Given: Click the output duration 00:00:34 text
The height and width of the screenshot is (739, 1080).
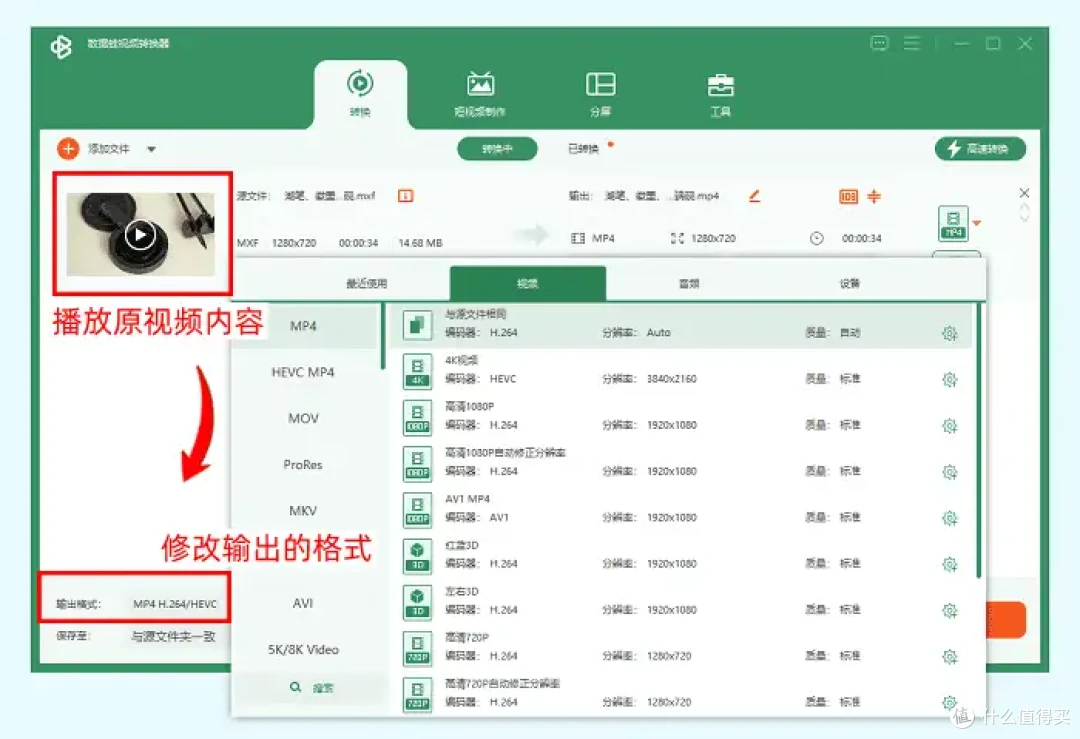Looking at the screenshot, I should point(862,238).
